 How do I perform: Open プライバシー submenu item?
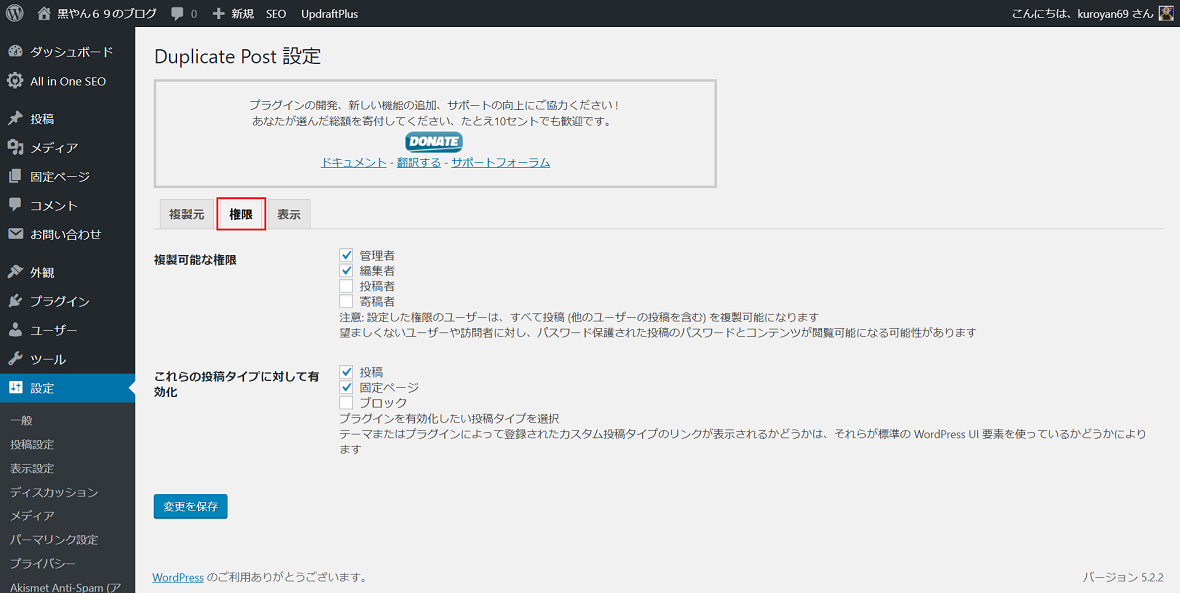pos(43,563)
